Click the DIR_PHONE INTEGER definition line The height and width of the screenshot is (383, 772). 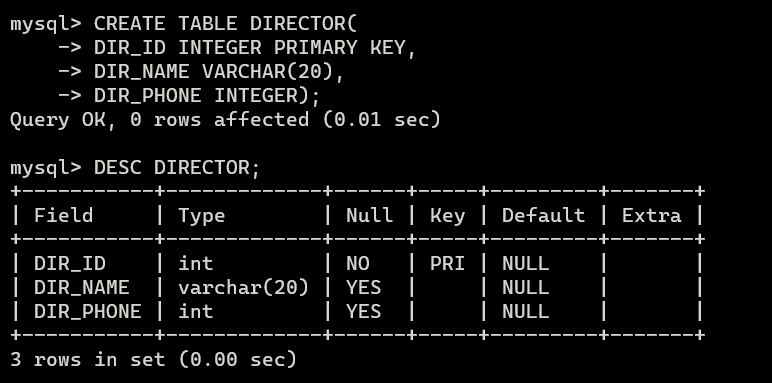(207, 96)
